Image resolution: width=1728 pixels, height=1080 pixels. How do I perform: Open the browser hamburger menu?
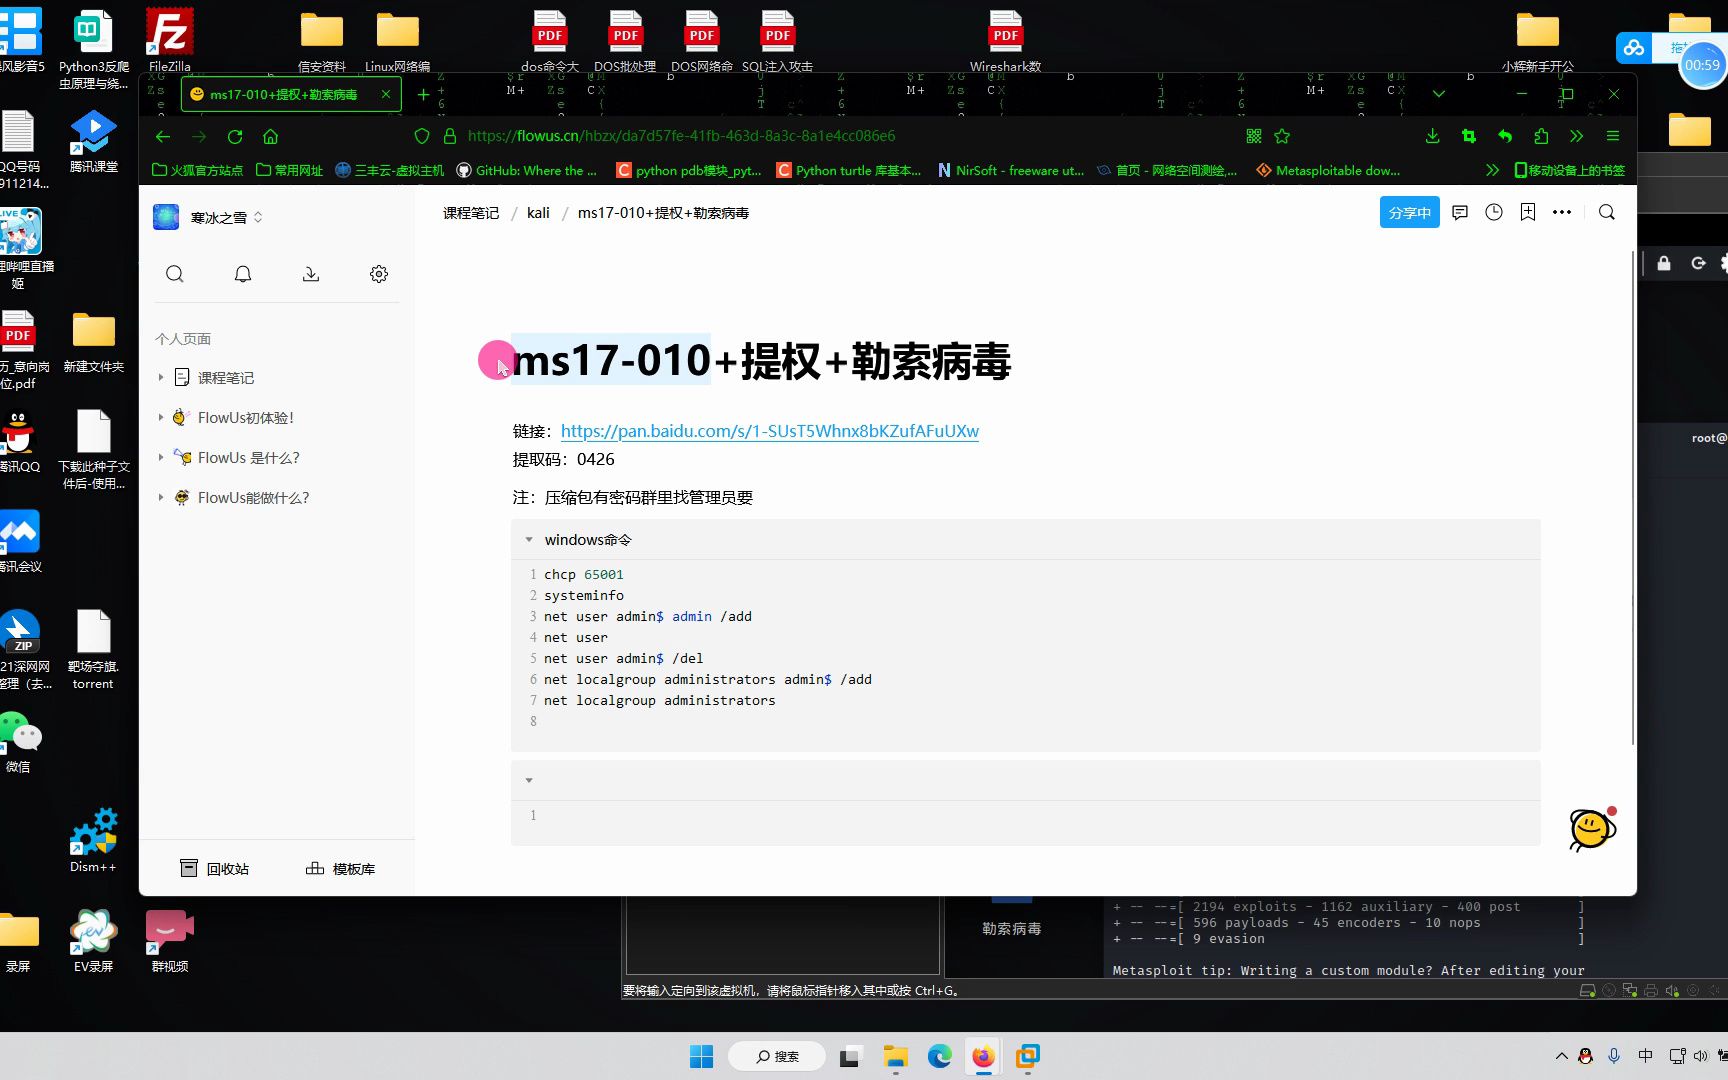pyautogui.click(x=1612, y=136)
